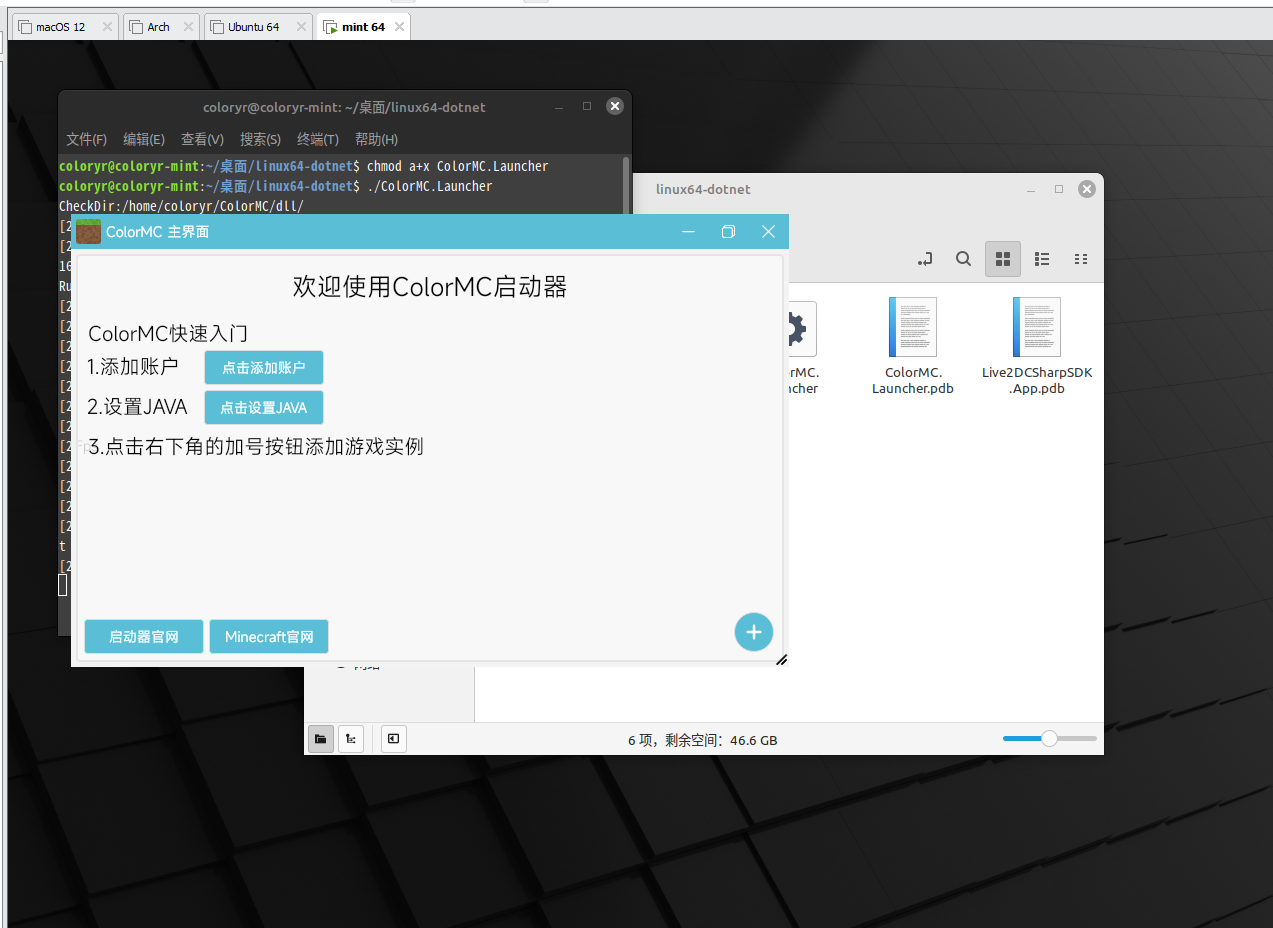
Task: Select the ColorMC.Launcher executable gear icon
Action: tap(801, 328)
